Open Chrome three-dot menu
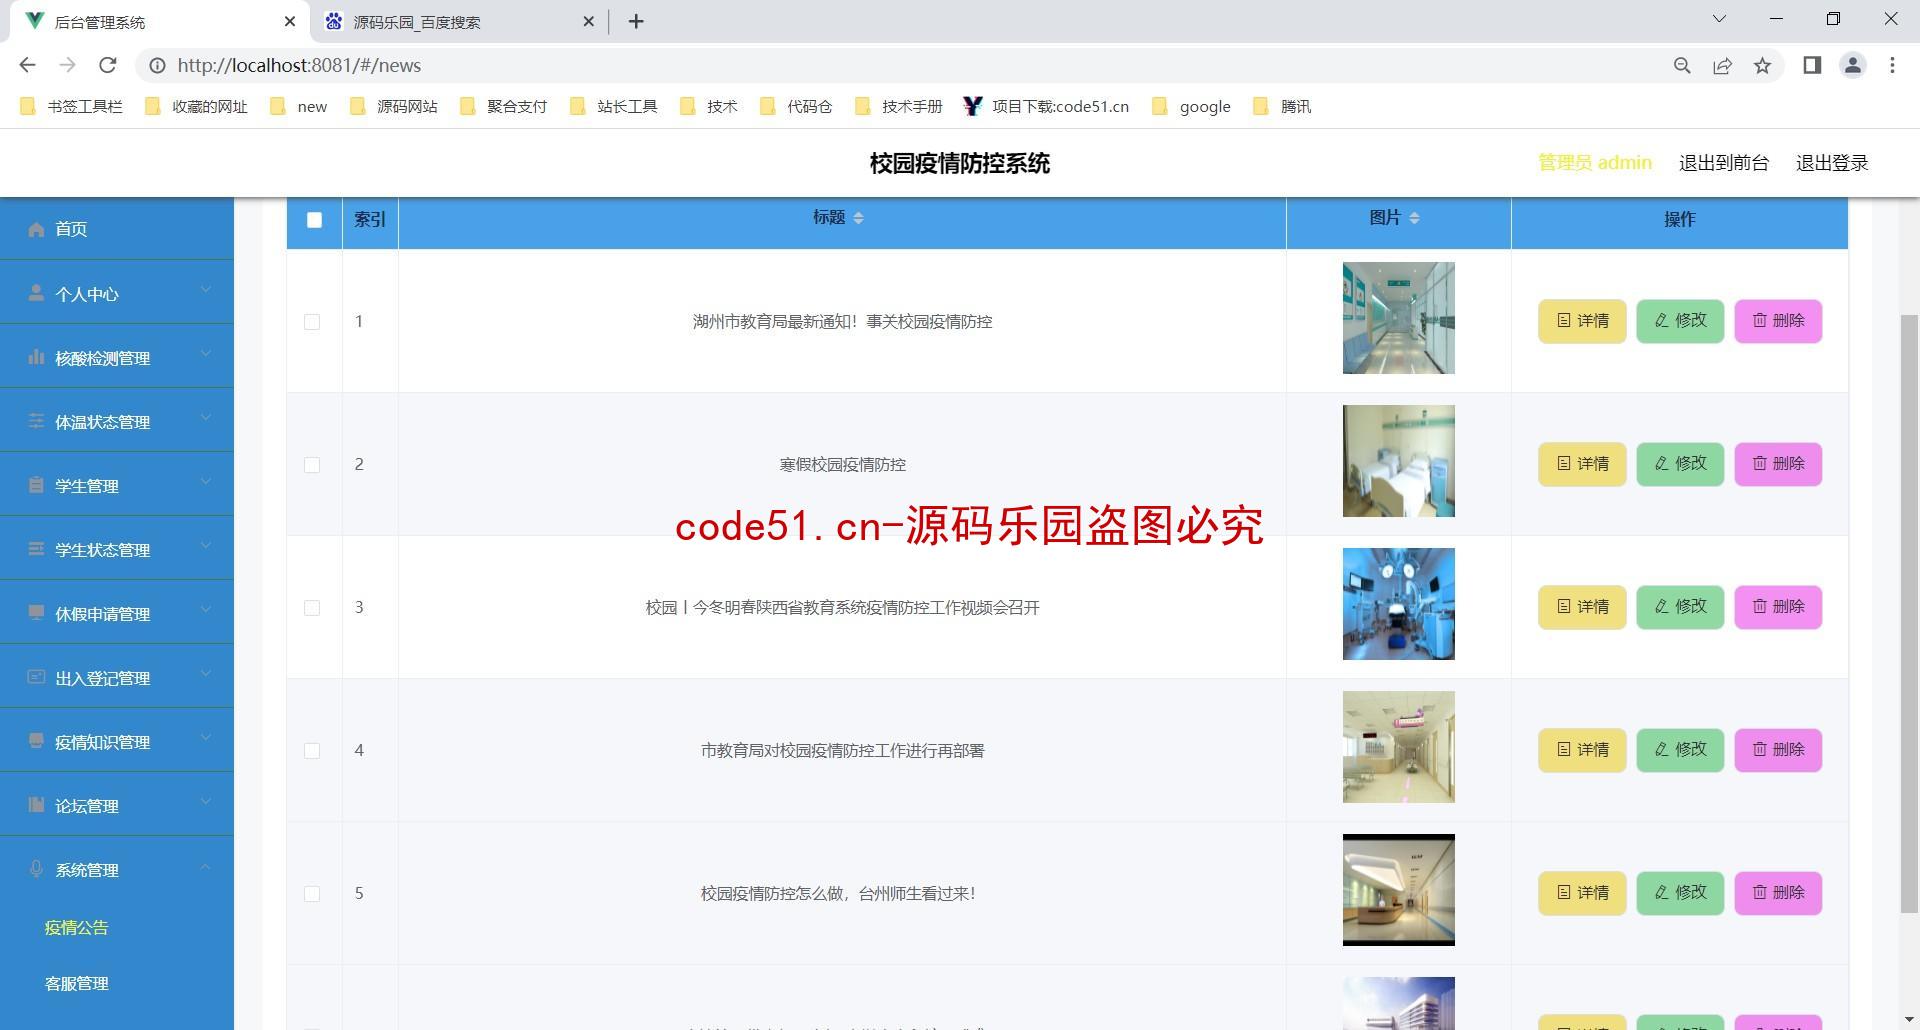 click(1892, 65)
